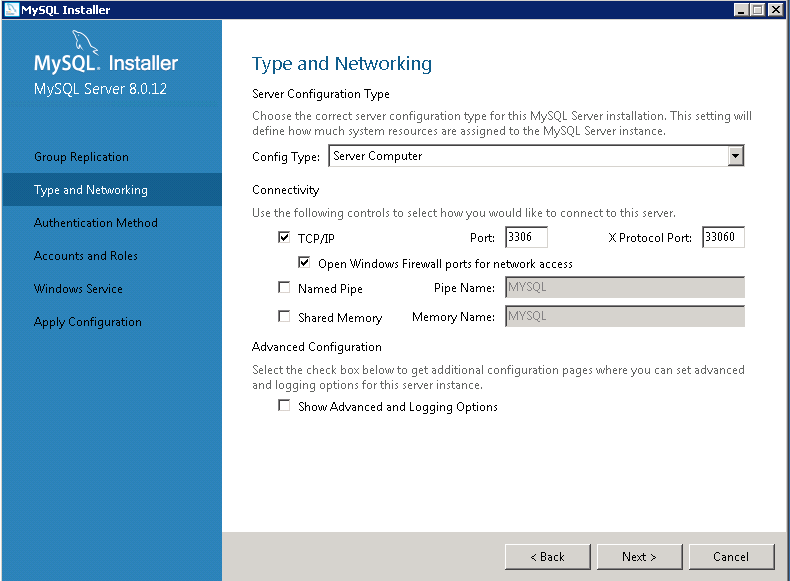
Task: Go to Windows Service step
Action: pos(78,289)
